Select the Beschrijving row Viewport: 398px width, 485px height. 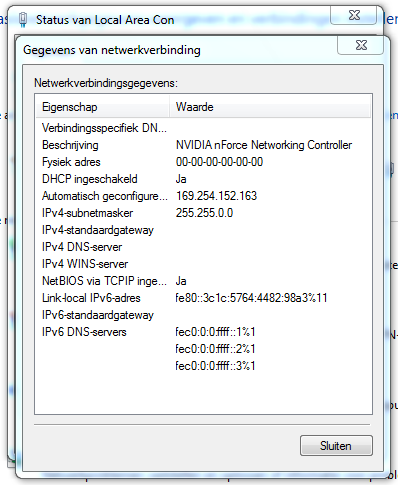click(x=203, y=145)
